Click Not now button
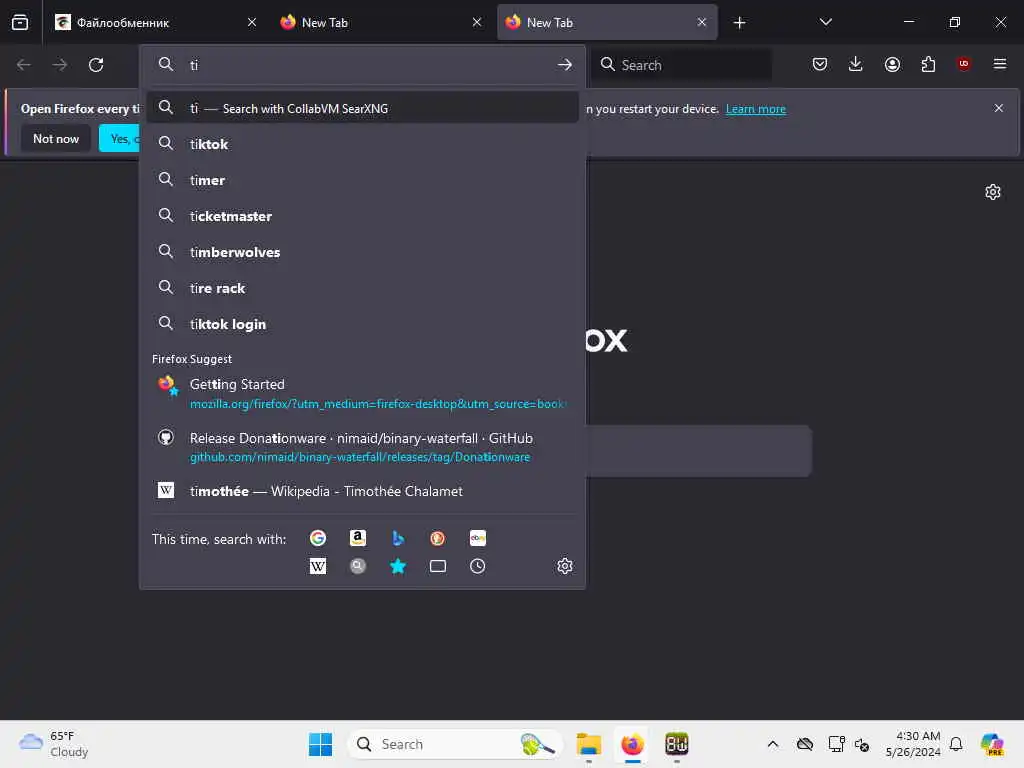 point(56,138)
